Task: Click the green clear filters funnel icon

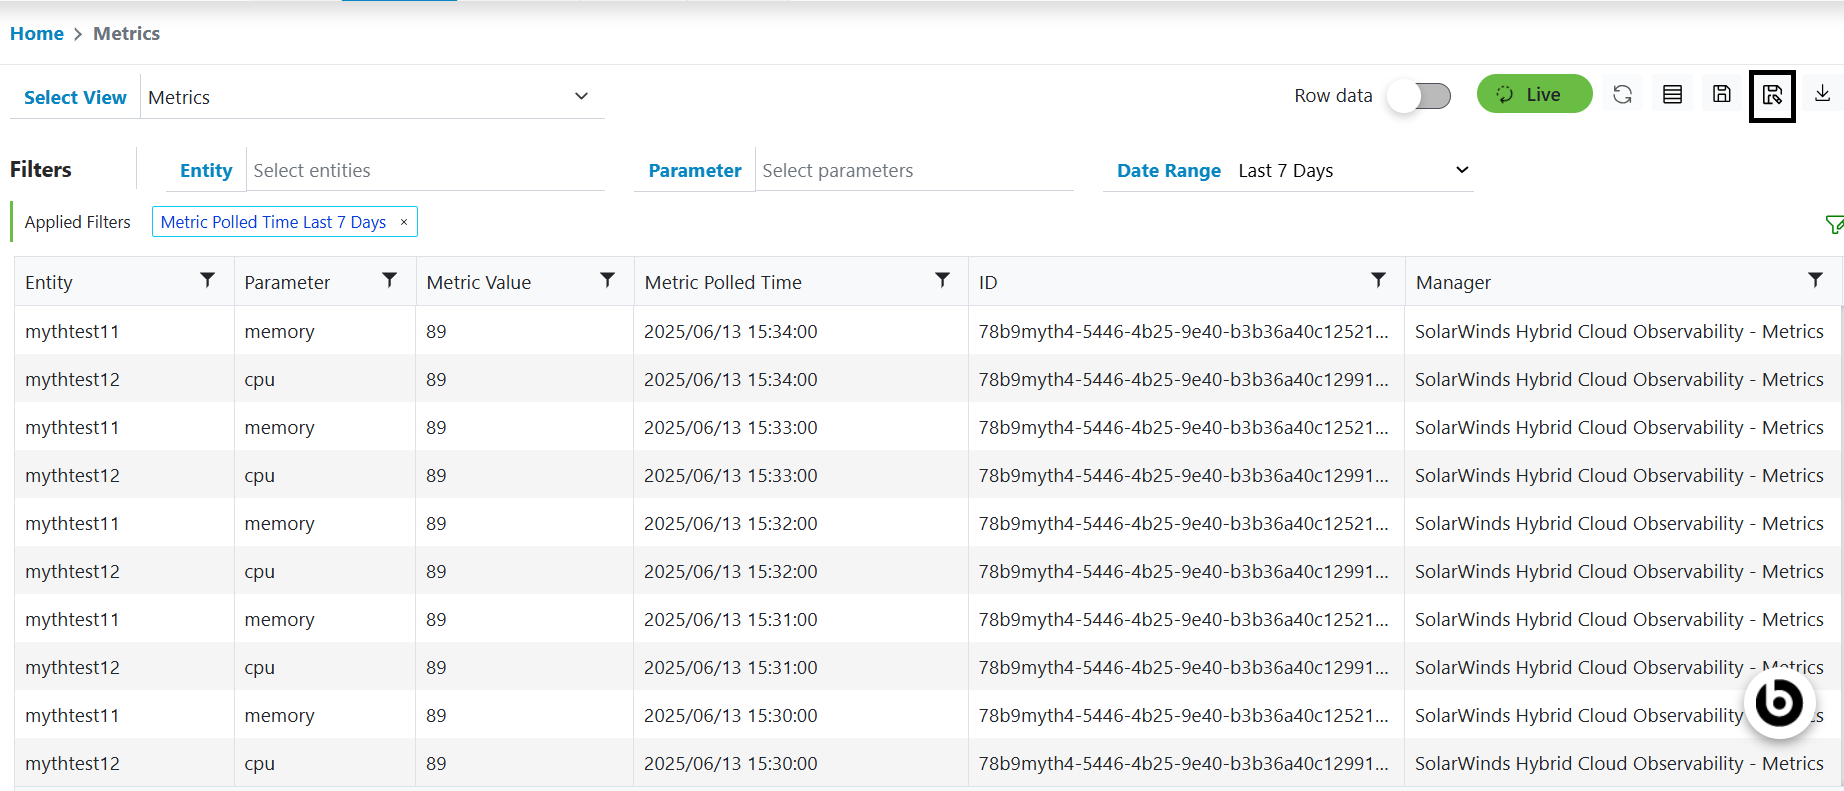Action: (x=1833, y=225)
